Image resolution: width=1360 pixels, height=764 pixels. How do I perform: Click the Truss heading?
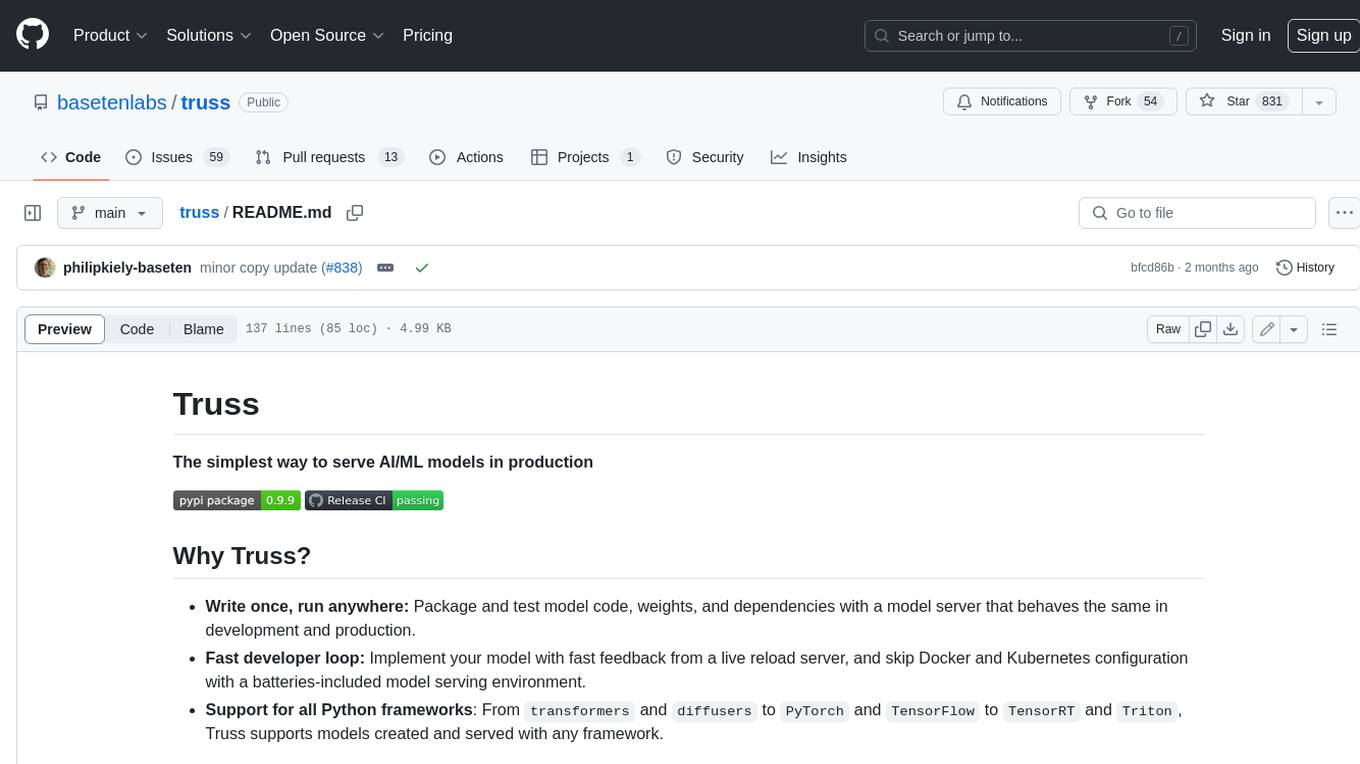(x=216, y=404)
